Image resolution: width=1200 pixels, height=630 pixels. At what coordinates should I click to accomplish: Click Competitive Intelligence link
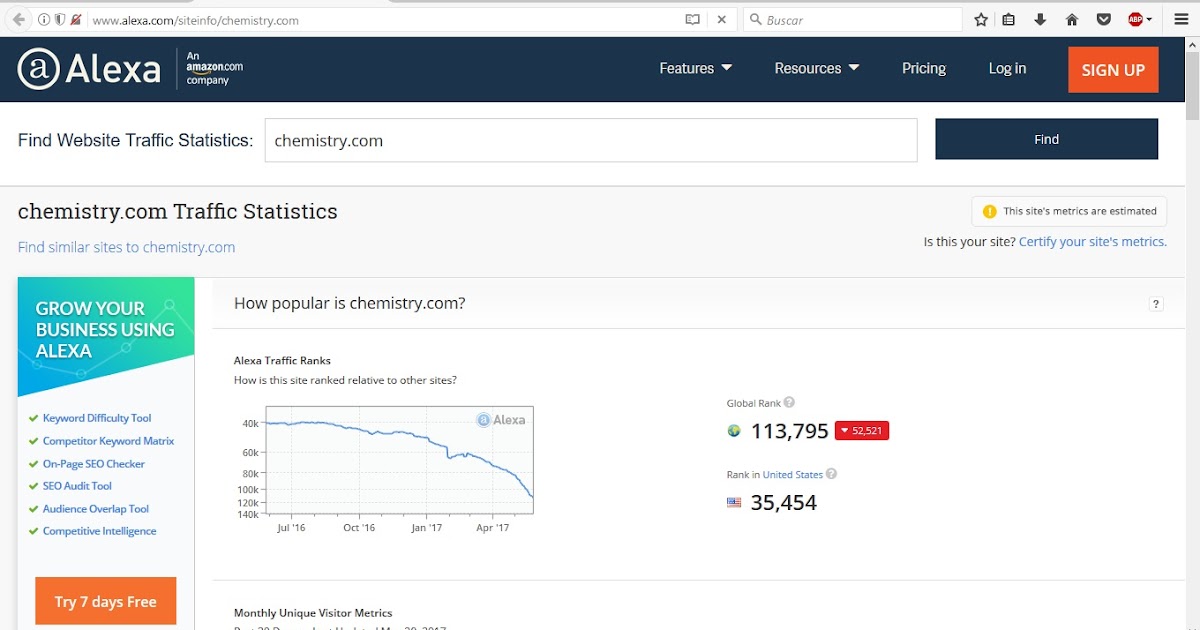click(99, 531)
